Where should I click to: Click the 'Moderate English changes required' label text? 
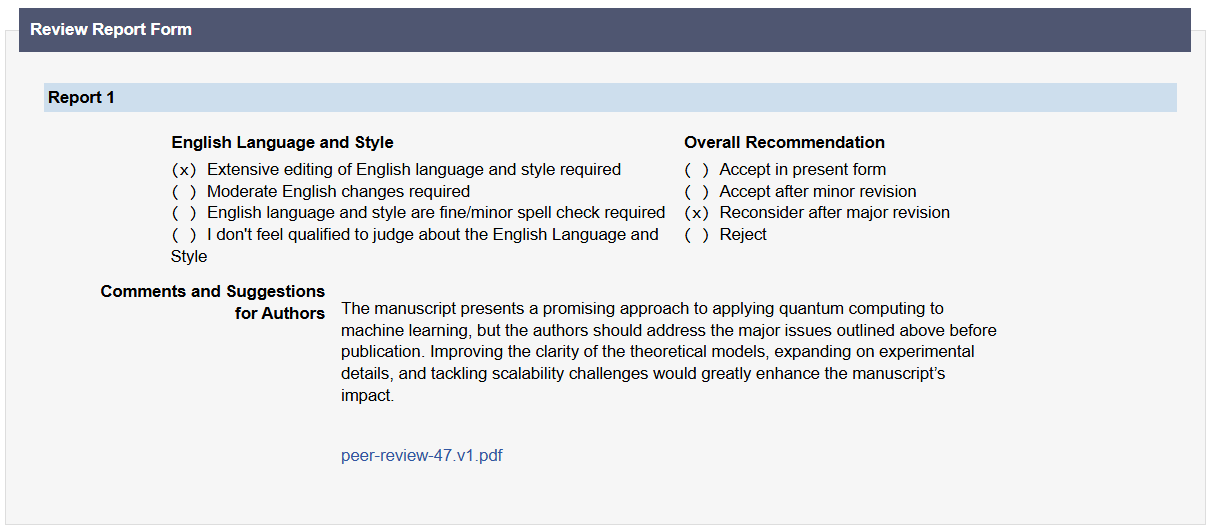pyautogui.click(x=338, y=192)
